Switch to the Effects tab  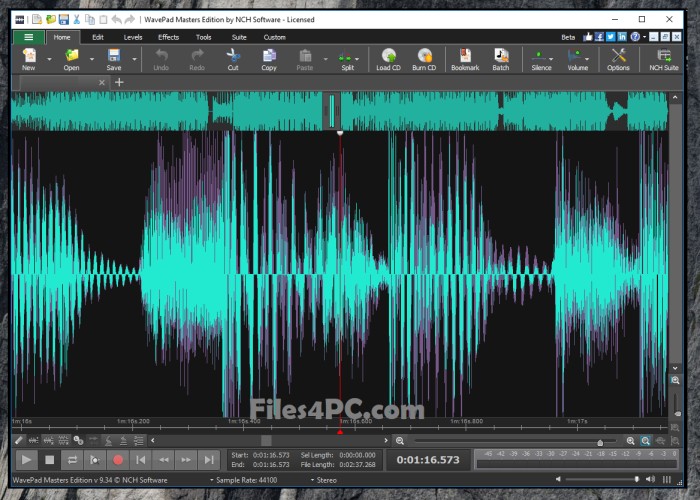click(x=168, y=37)
